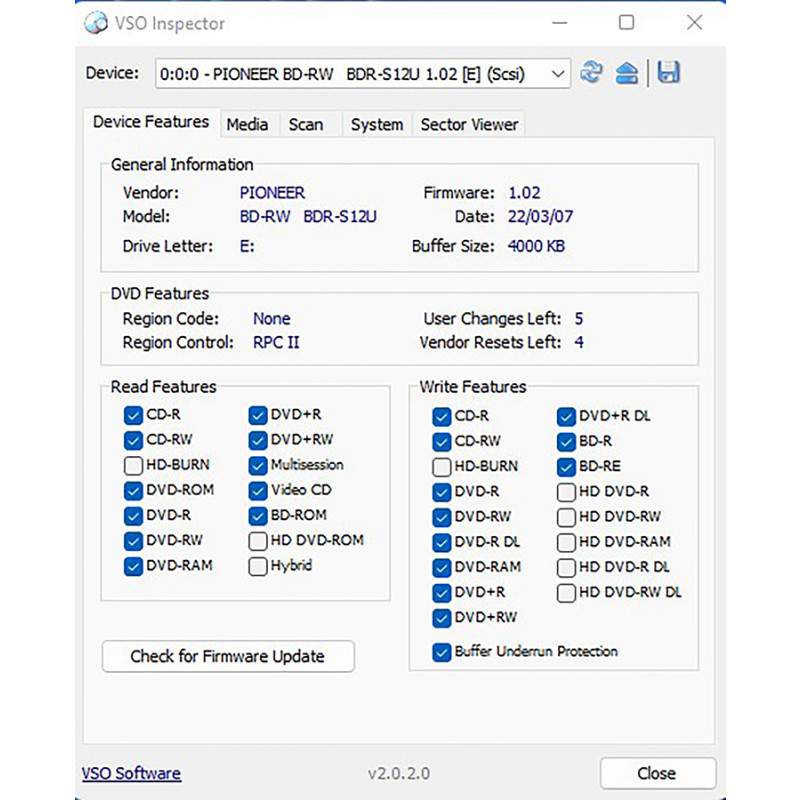Image resolution: width=800 pixels, height=800 pixels.
Task: Open the Device selection dropdown
Action: [x=363, y=73]
